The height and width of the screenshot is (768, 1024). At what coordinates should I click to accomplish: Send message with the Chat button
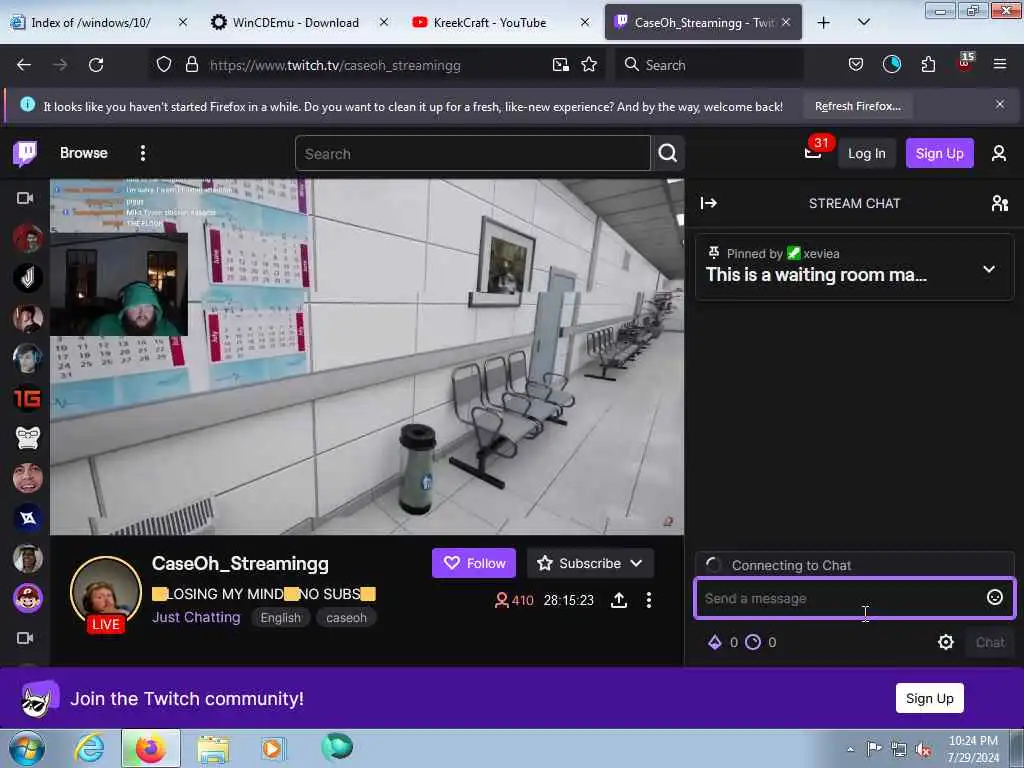point(990,642)
